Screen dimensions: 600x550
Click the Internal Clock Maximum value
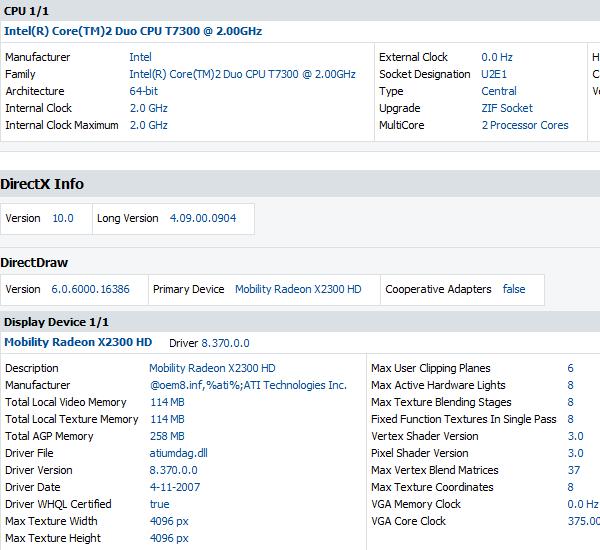[148, 125]
